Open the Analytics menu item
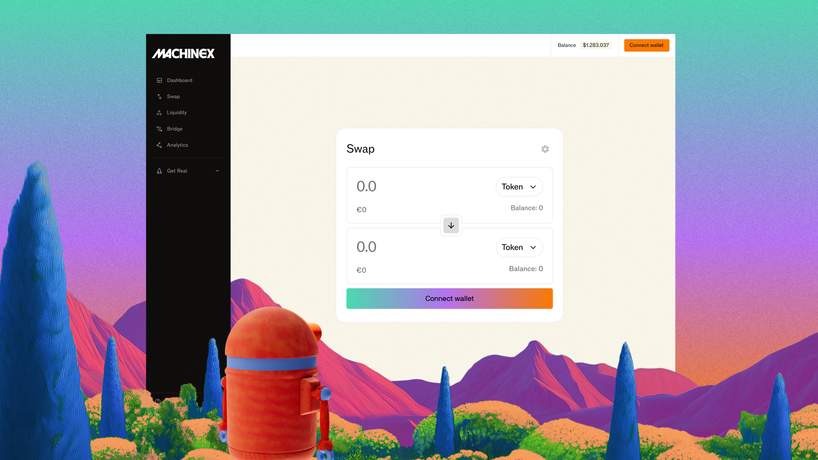Viewport: 818px width, 460px height. click(177, 145)
